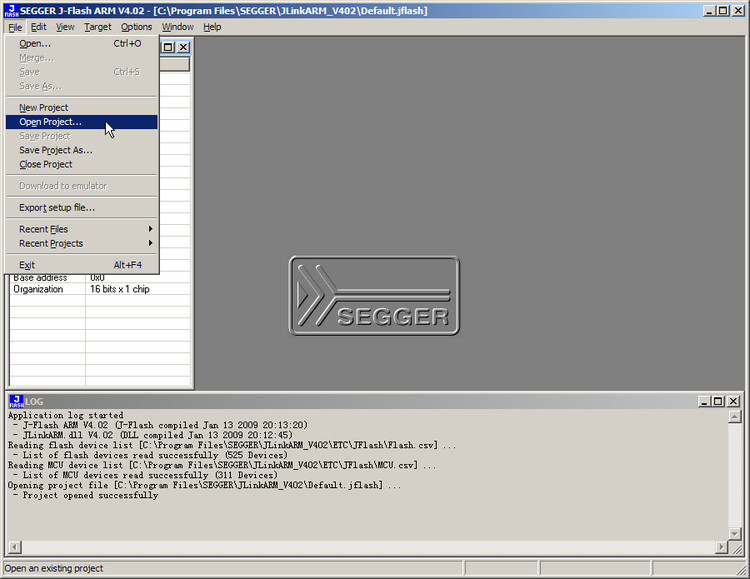Image resolution: width=750 pixels, height=579 pixels.
Task: Open the Edit menu
Action: 39,27
